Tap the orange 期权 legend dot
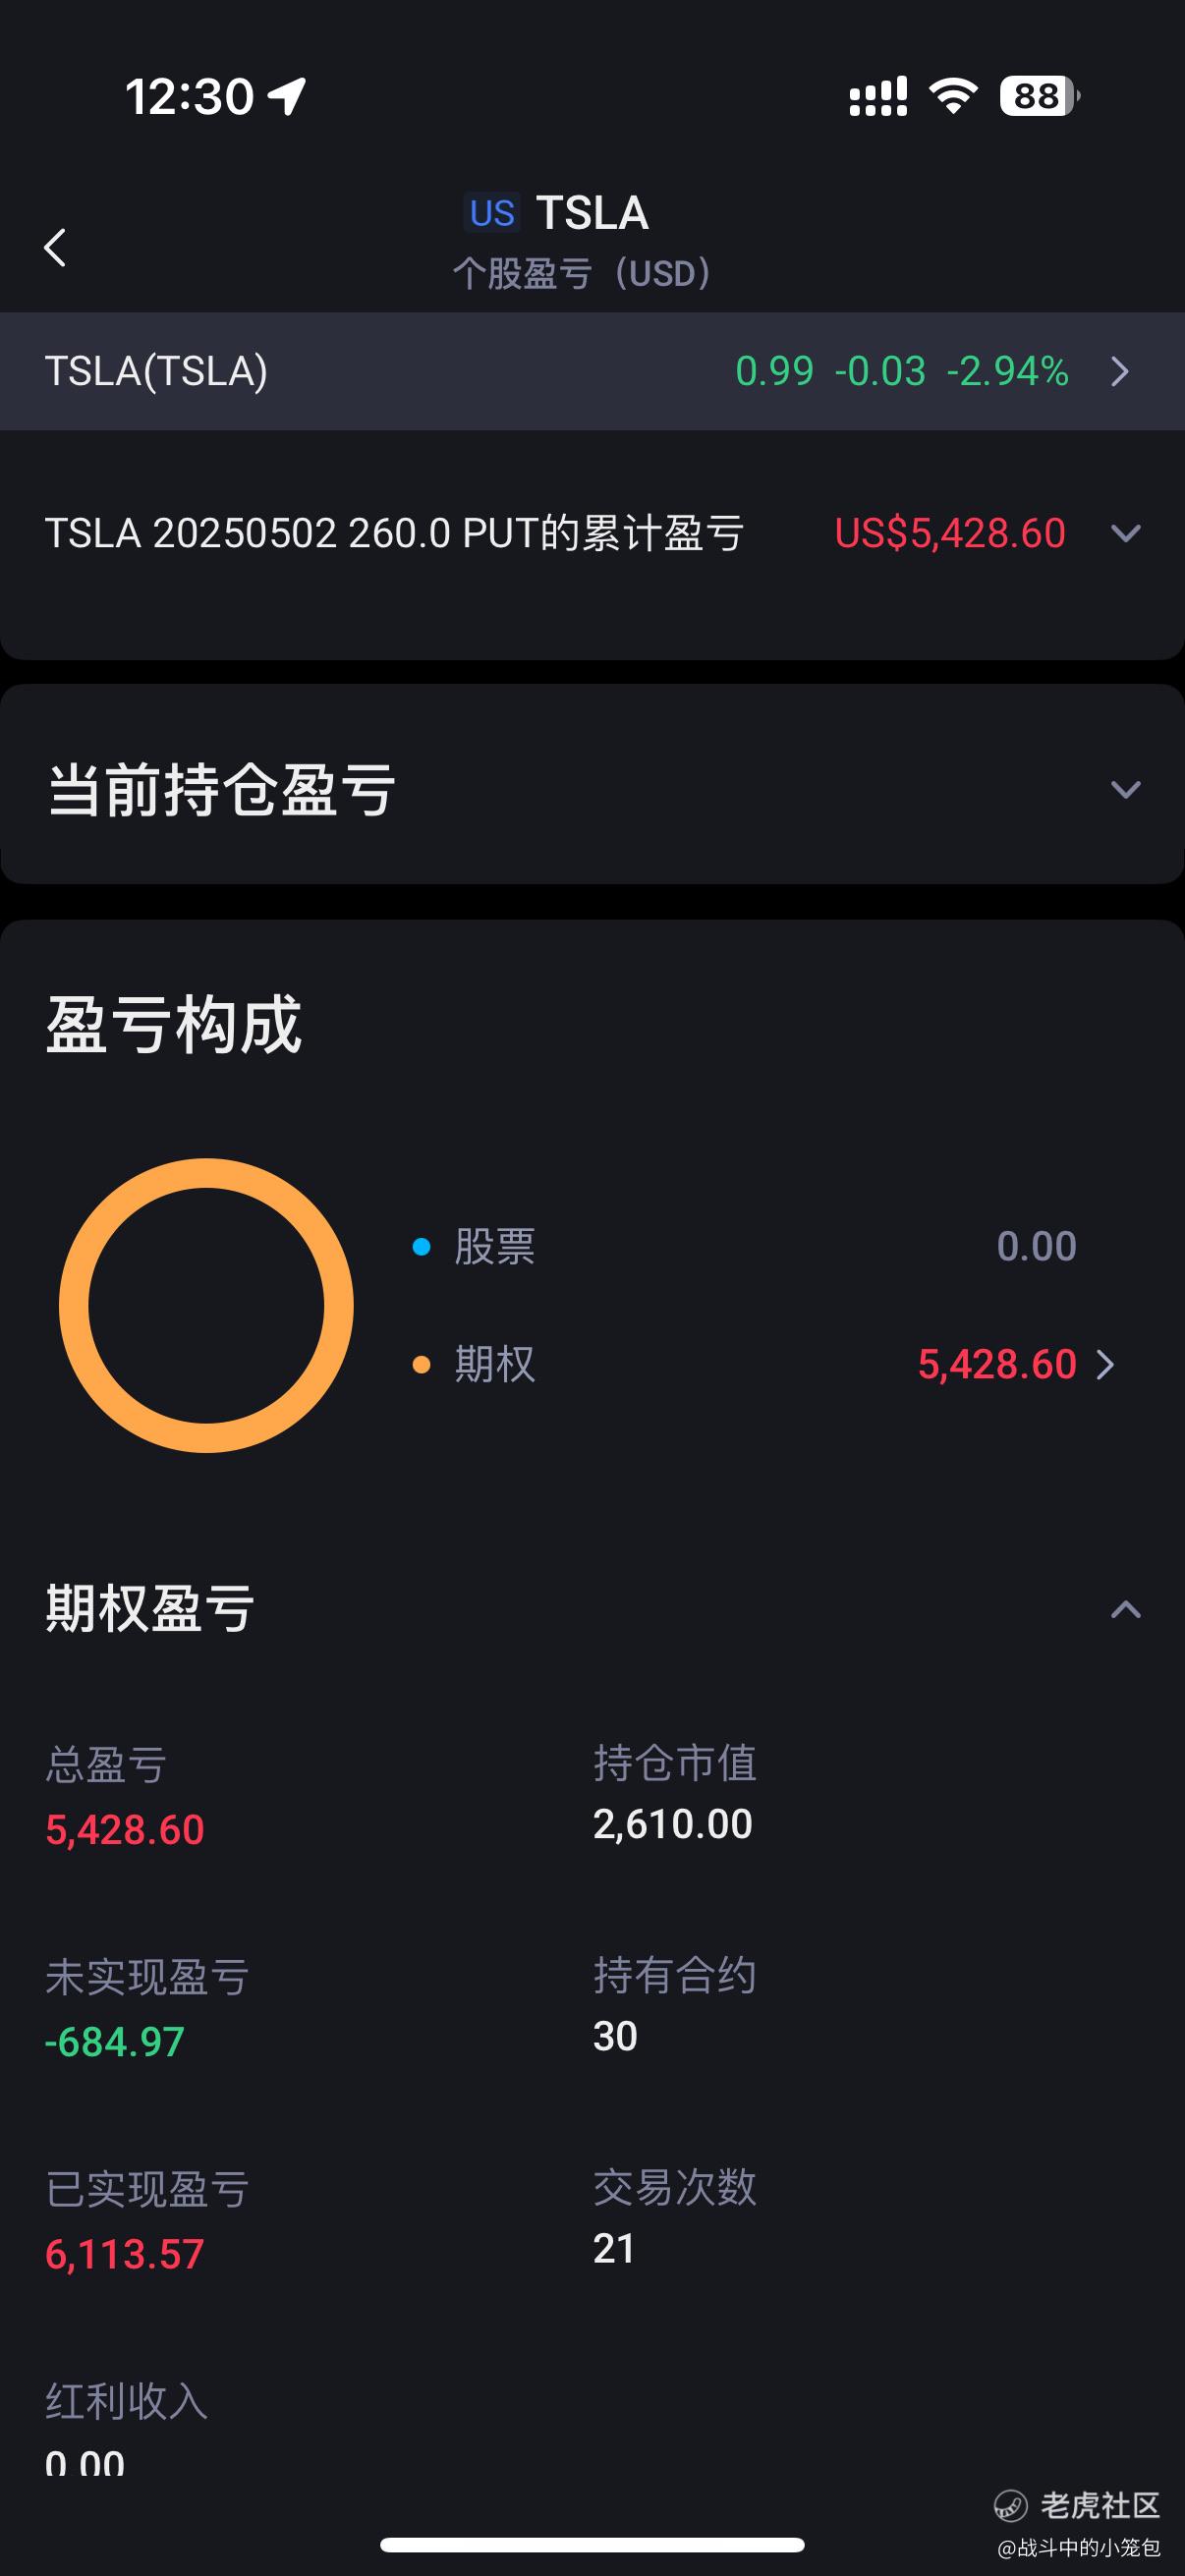 tap(421, 1365)
